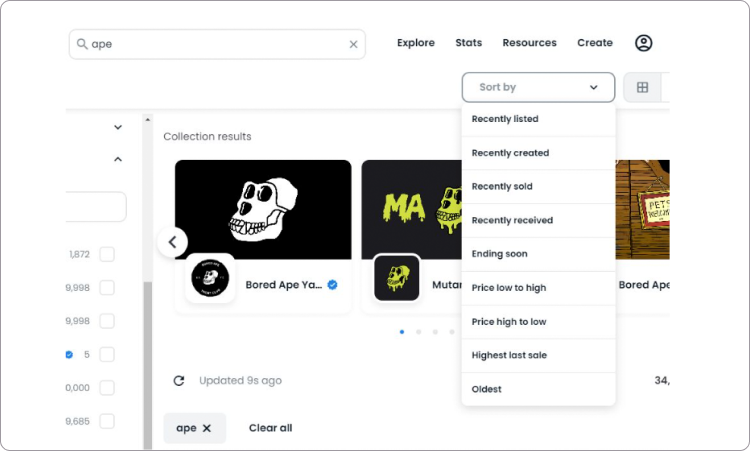Choose 'Recently listed' from sort menu
The height and width of the screenshot is (451, 750).
tap(505, 119)
